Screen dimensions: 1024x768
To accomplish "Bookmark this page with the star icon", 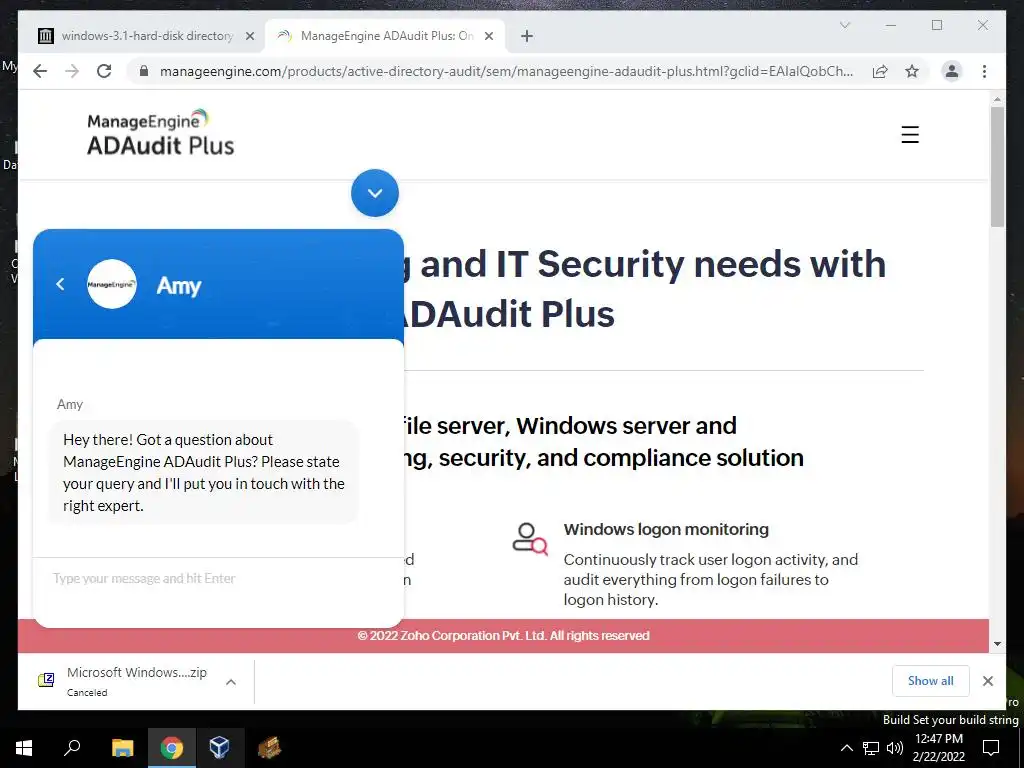I will (x=912, y=71).
